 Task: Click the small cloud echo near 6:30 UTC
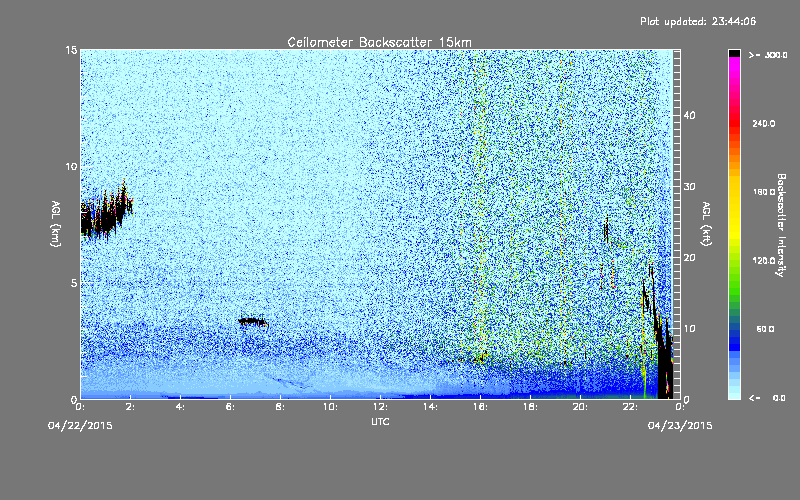[x=253, y=322]
